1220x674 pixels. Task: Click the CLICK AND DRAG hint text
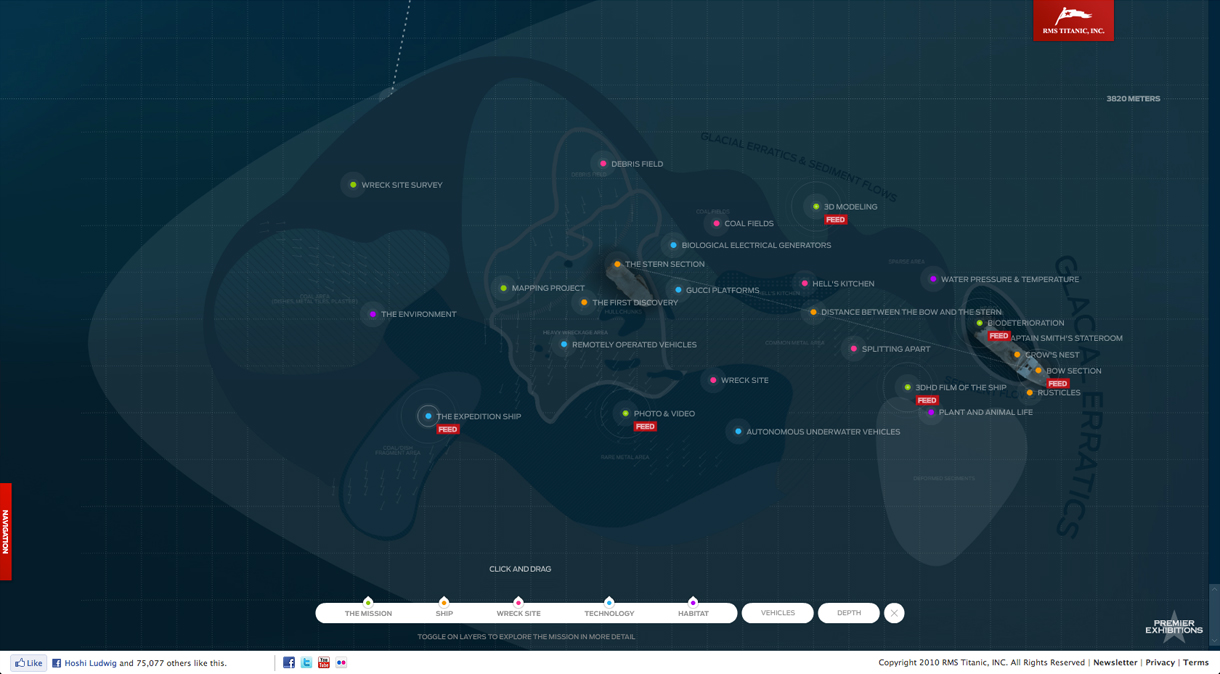(x=520, y=569)
